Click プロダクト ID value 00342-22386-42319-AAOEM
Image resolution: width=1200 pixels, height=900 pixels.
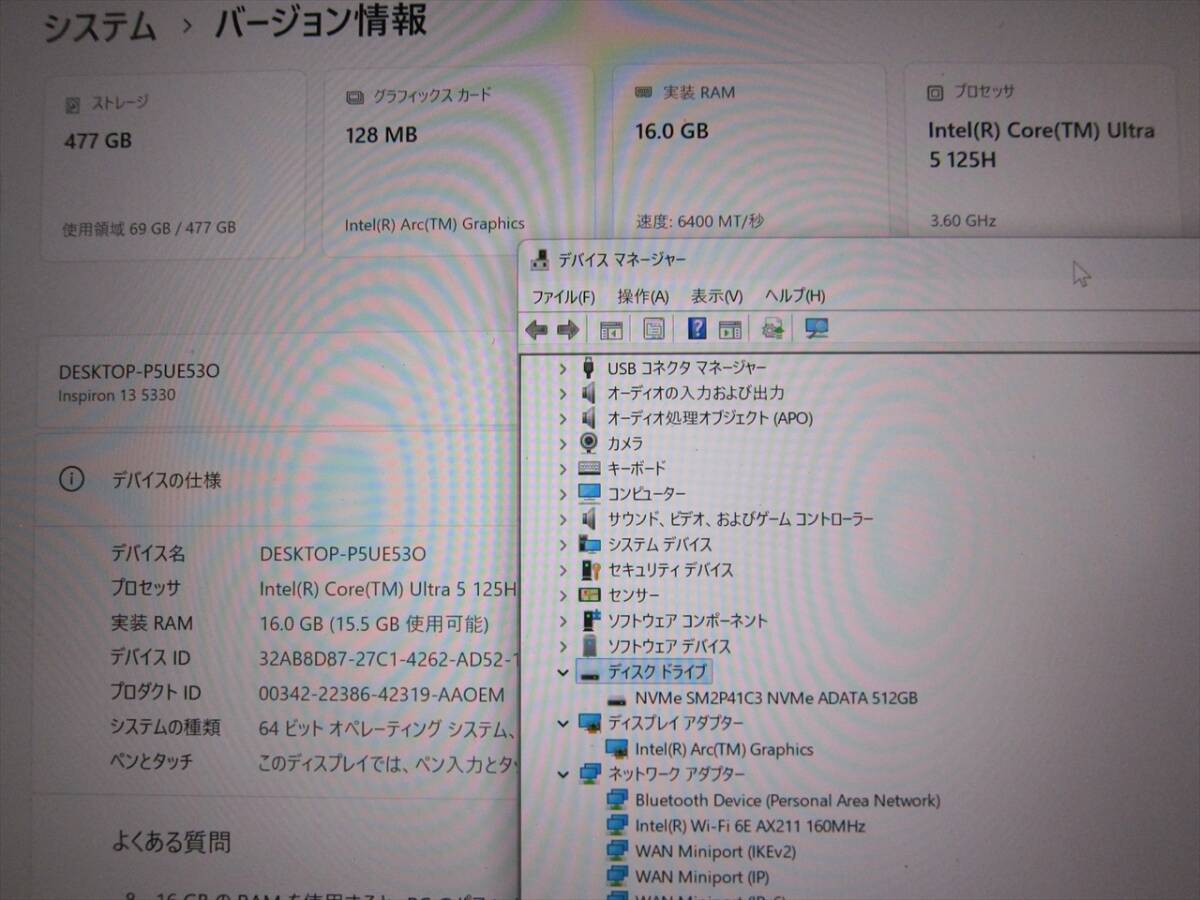click(382, 693)
